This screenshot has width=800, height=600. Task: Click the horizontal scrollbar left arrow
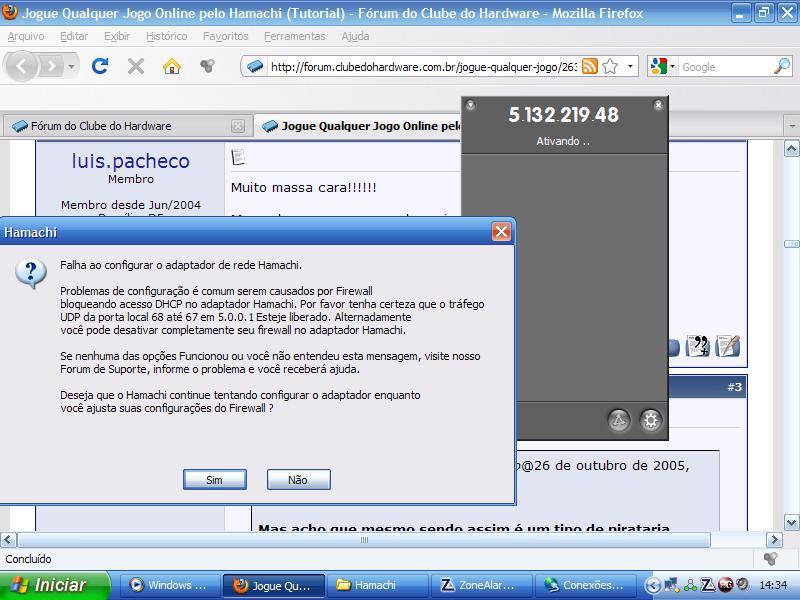(9, 539)
